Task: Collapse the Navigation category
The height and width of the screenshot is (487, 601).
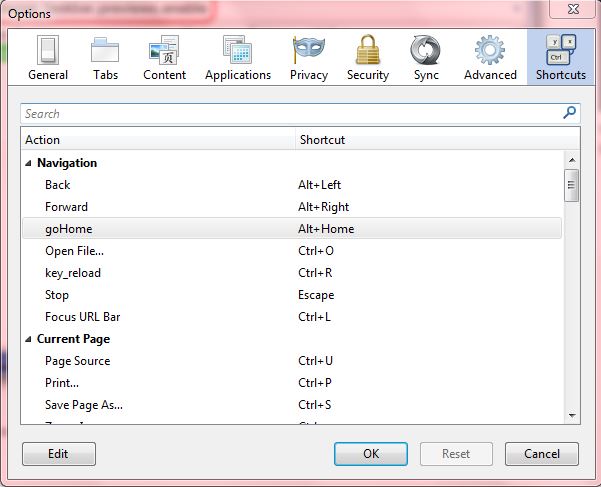Action: point(28,163)
